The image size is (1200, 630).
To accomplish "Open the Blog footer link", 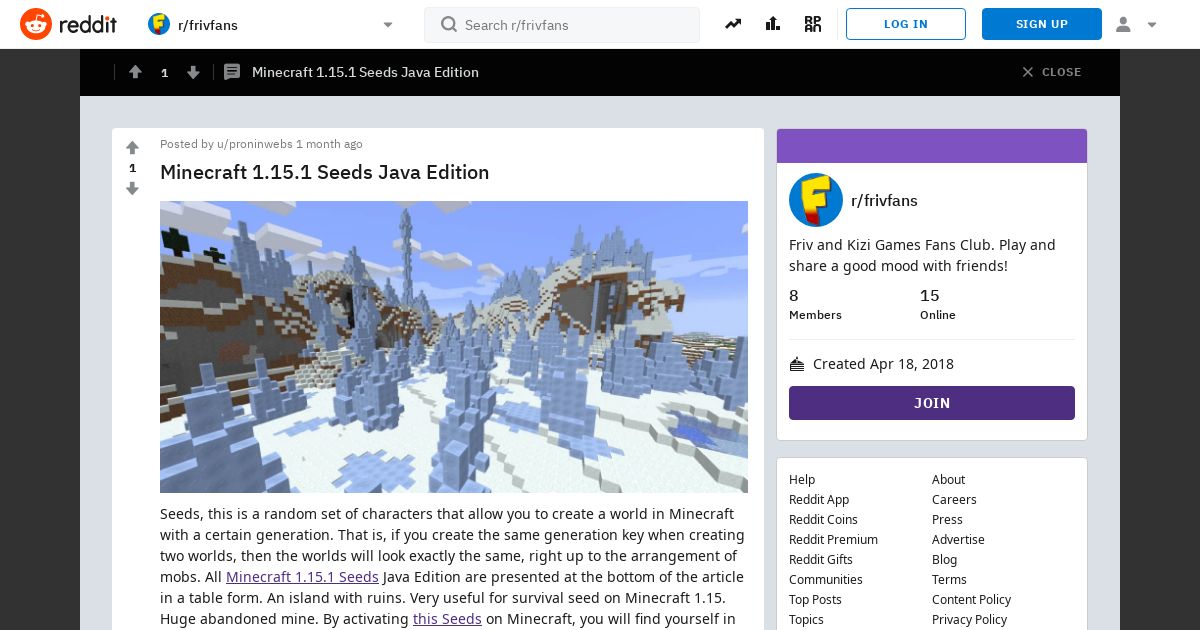I will click(x=944, y=559).
